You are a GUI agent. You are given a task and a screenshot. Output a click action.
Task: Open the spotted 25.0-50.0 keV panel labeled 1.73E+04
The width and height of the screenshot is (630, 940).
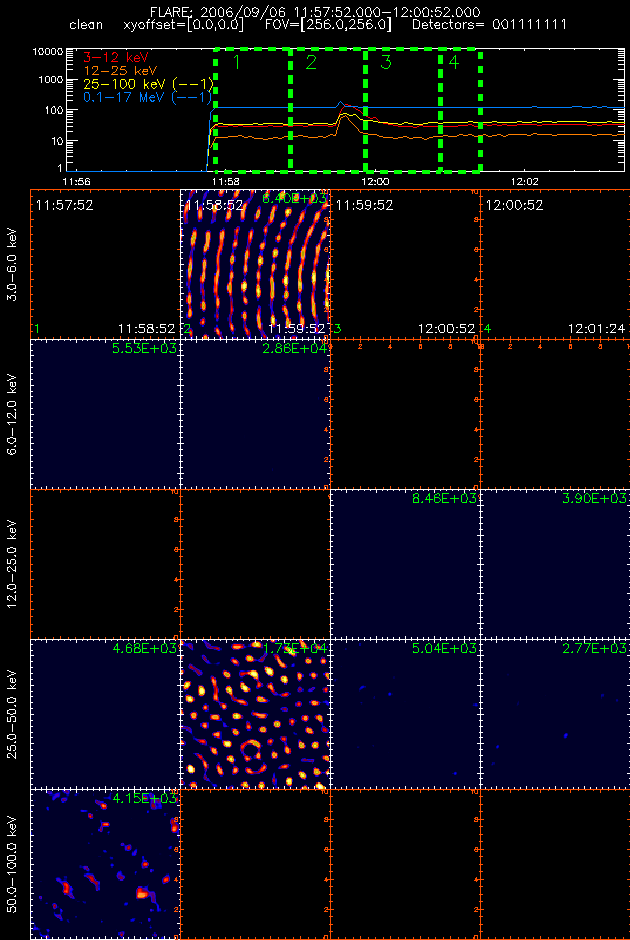[255, 713]
